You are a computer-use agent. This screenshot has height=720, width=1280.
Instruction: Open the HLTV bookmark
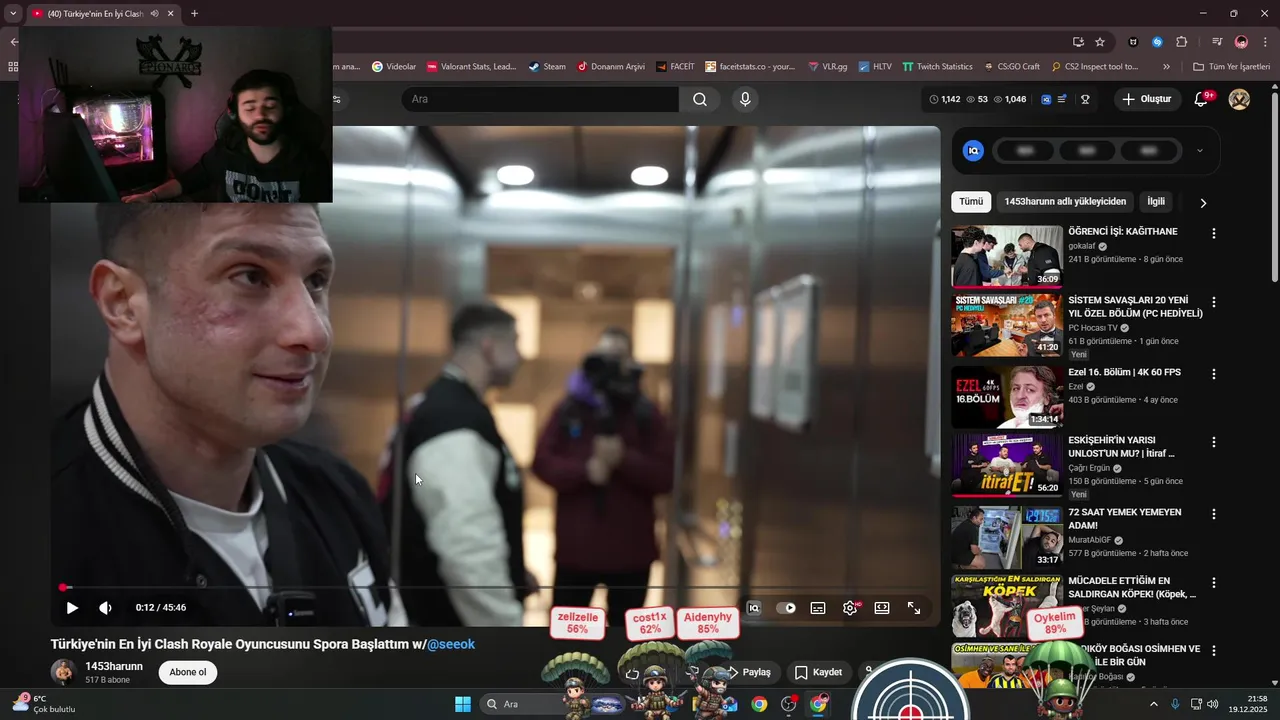pos(874,67)
